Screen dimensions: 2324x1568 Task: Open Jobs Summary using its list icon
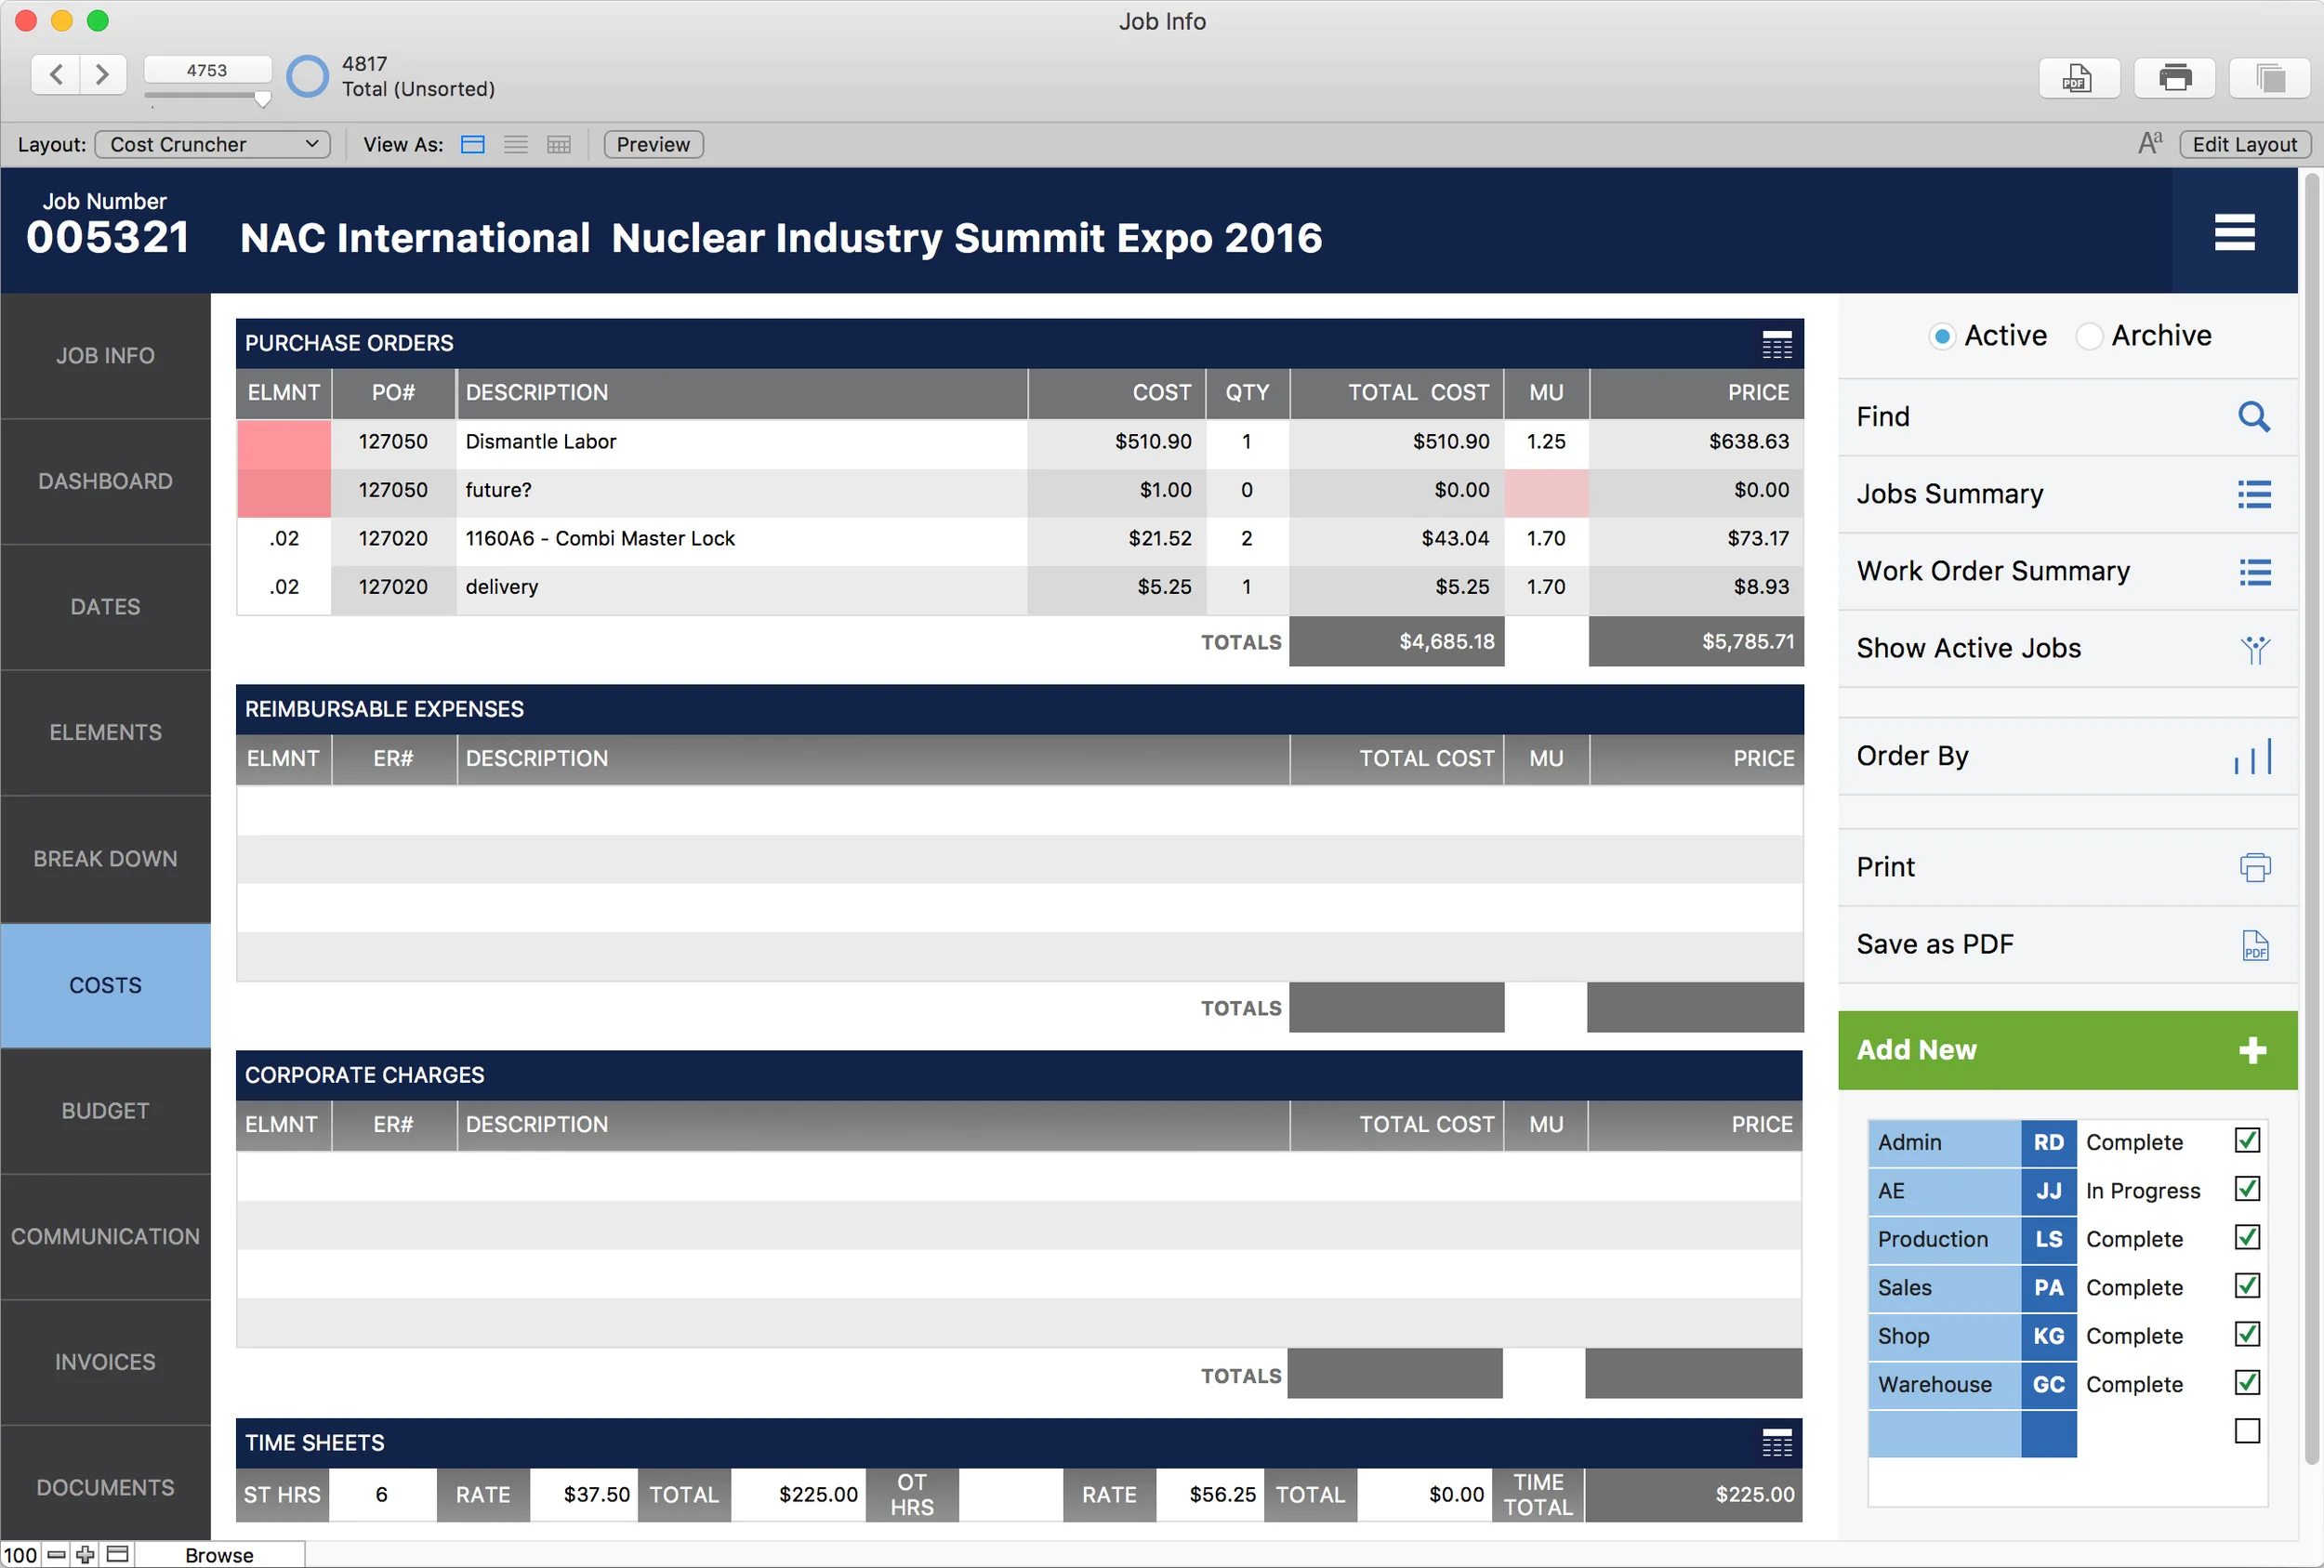[2254, 493]
